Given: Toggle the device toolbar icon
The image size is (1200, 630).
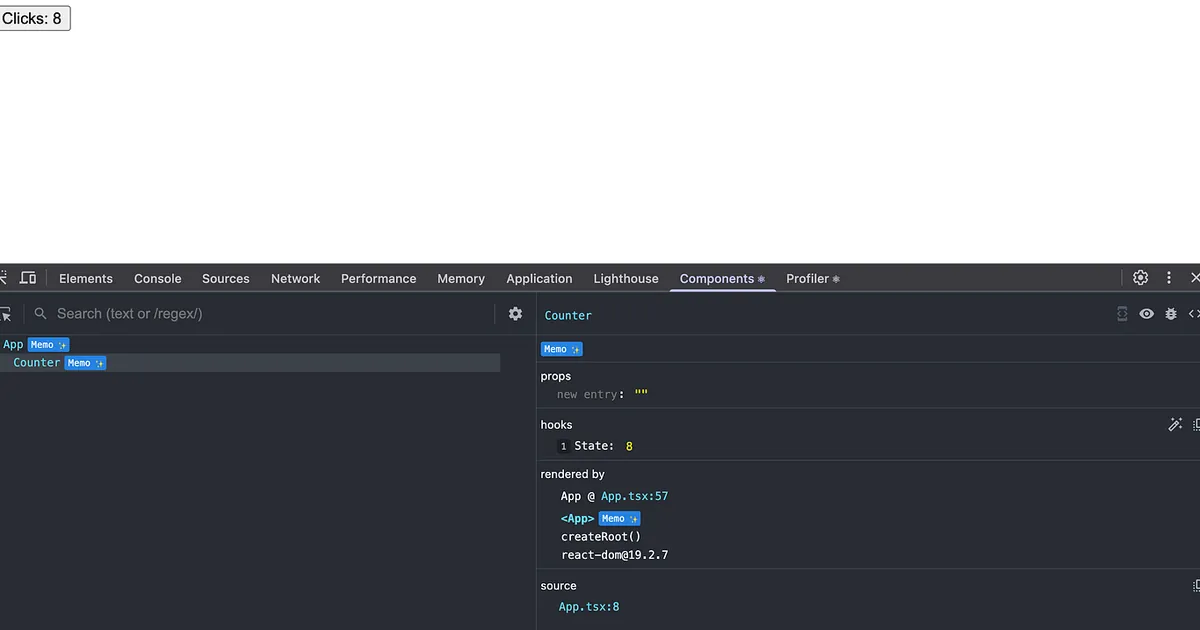Looking at the screenshot, I should [28, 278].
